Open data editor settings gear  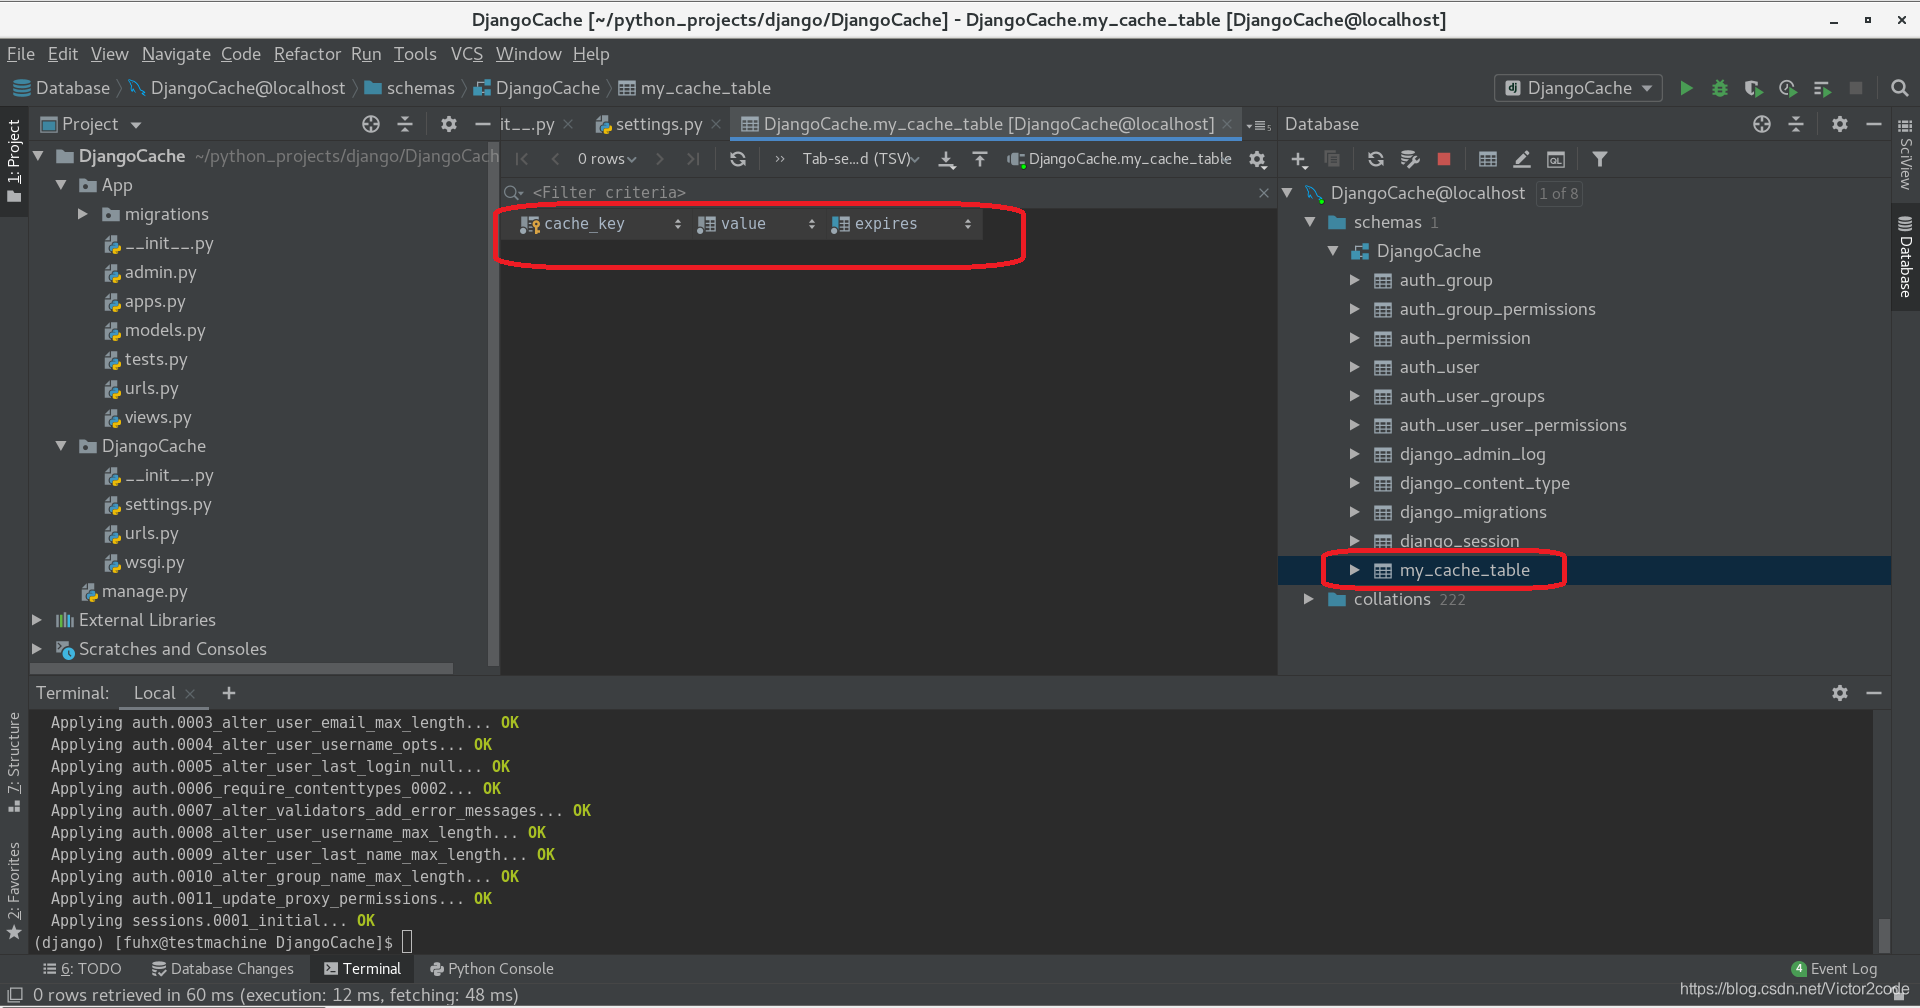tap(1258, 159)
